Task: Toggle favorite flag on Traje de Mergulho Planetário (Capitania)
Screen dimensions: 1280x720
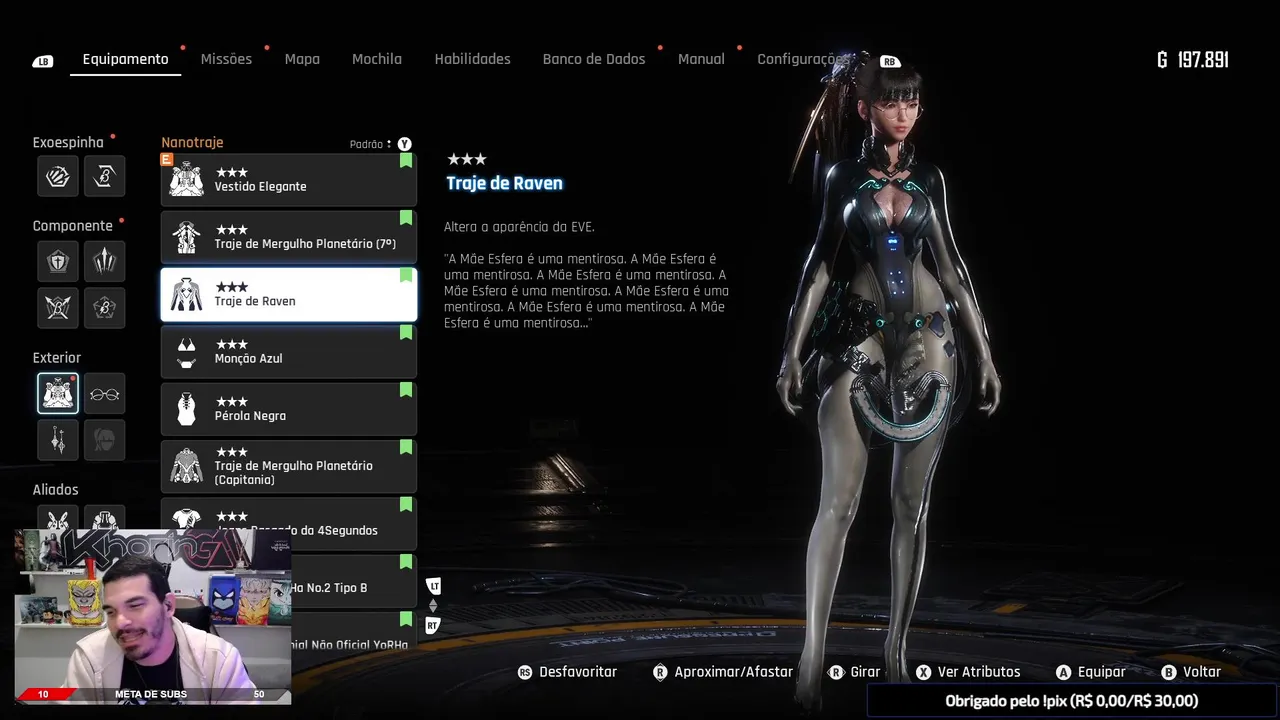Action: (406, 447)
